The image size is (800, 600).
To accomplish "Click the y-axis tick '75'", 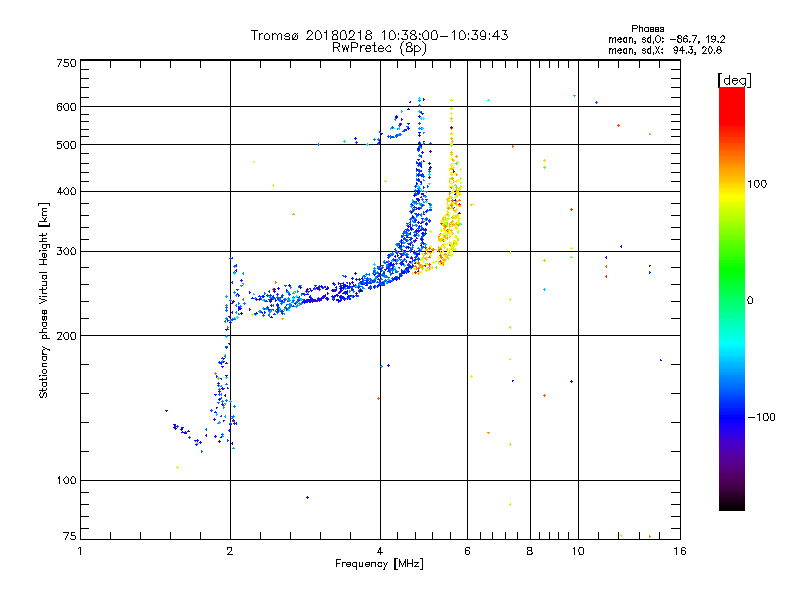I will pos(70,536).
